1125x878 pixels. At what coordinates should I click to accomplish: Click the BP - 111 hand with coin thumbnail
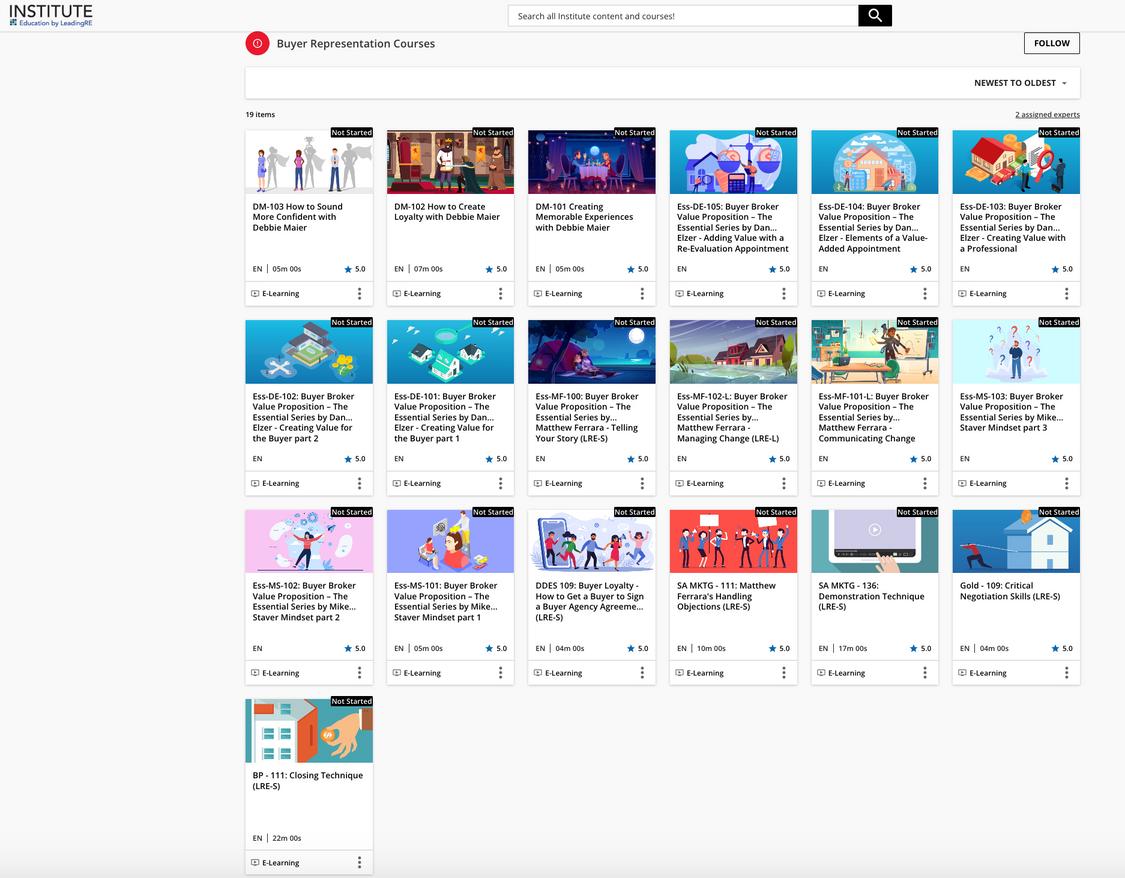coord(309,731)
